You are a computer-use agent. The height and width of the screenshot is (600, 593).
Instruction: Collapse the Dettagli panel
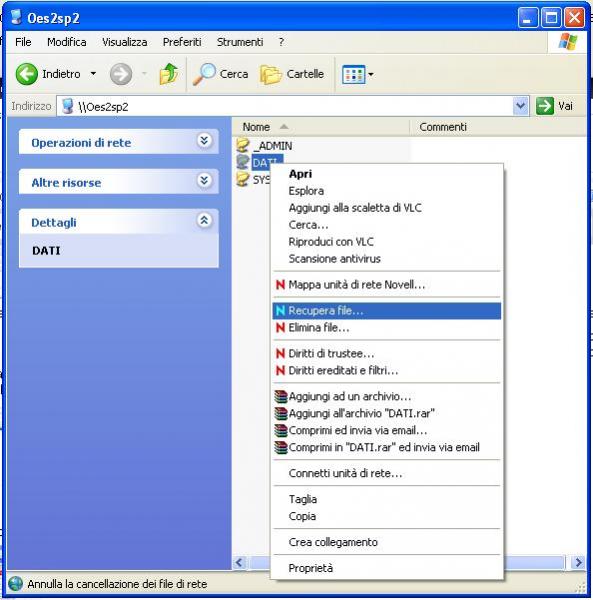[x=204, y=220]
